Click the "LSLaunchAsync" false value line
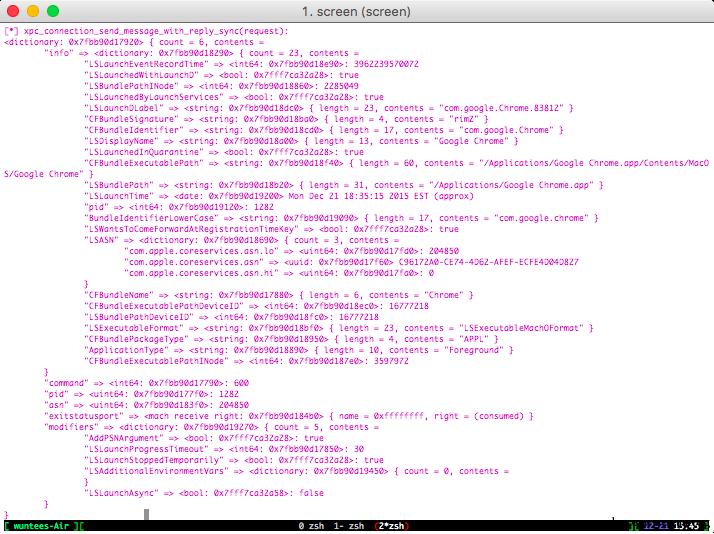 (204, 493)
